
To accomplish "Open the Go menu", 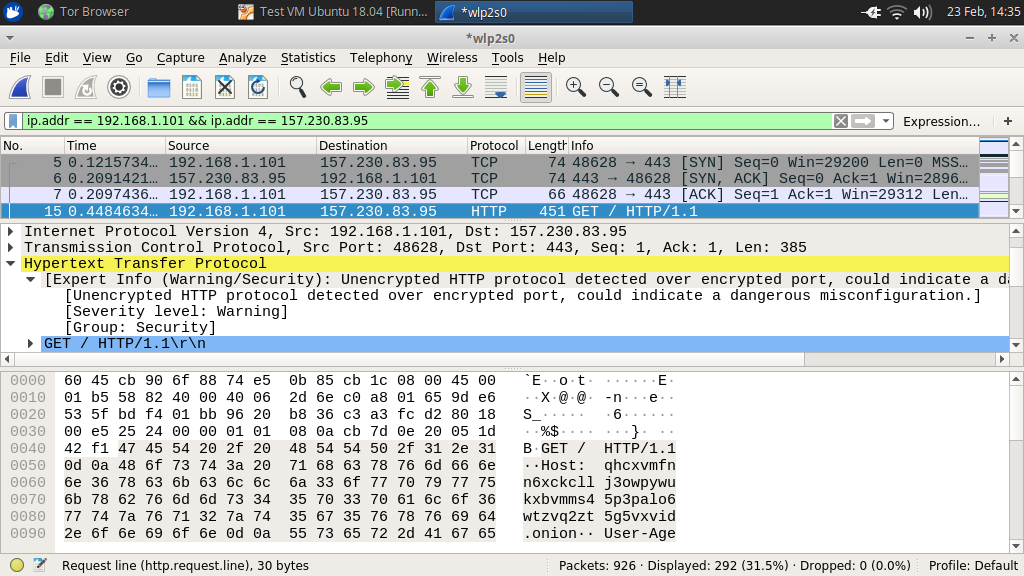I will pyautogui.click(x=134, y=57).
